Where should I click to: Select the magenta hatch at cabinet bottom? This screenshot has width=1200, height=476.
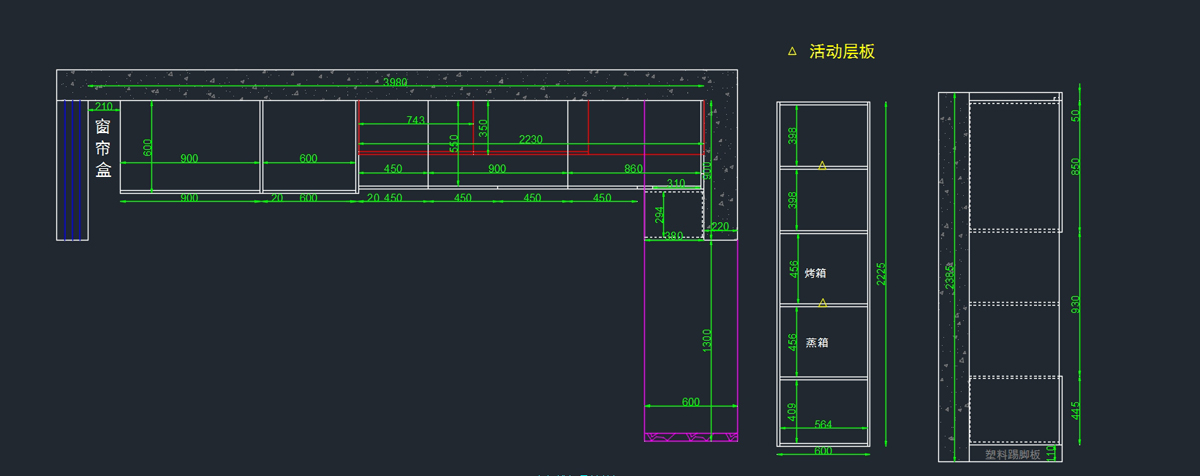point(691,437)
